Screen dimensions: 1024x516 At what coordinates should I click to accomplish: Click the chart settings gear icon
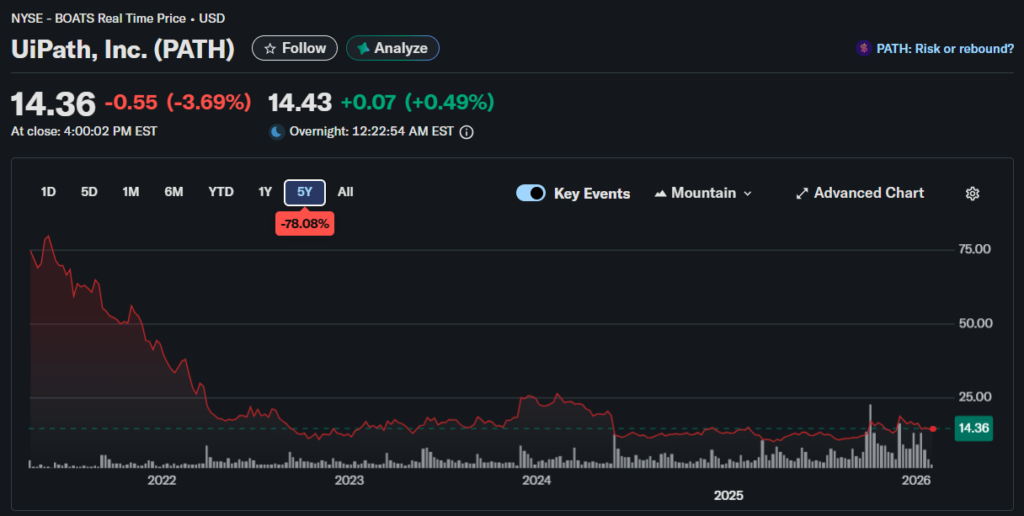click(971, 193)
